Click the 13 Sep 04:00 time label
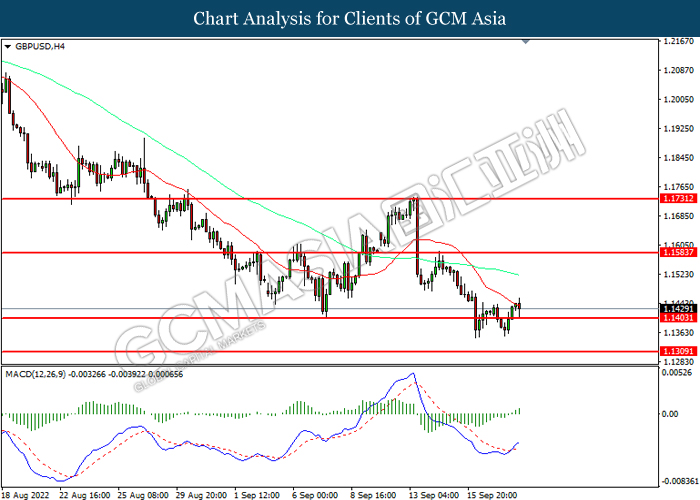700x500 pixels. coord(433,495)
